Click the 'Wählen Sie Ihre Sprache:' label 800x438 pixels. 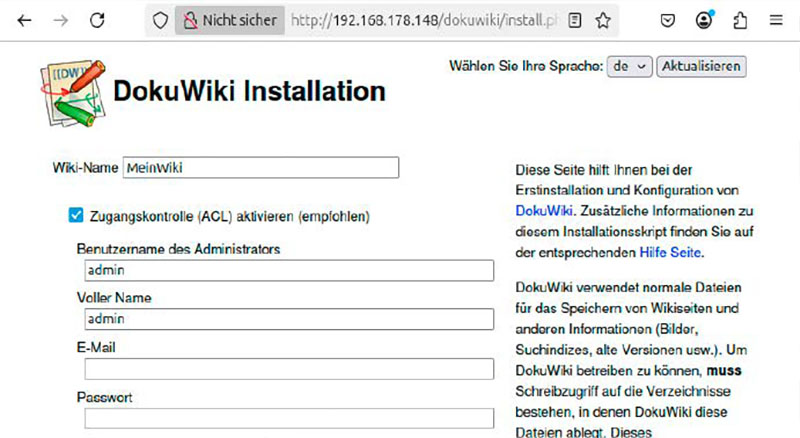[526, 66]
